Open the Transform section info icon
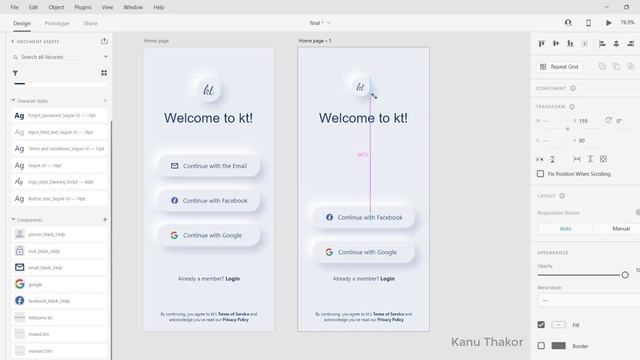Viewport: 640px width, 360px height. point(572,107)
